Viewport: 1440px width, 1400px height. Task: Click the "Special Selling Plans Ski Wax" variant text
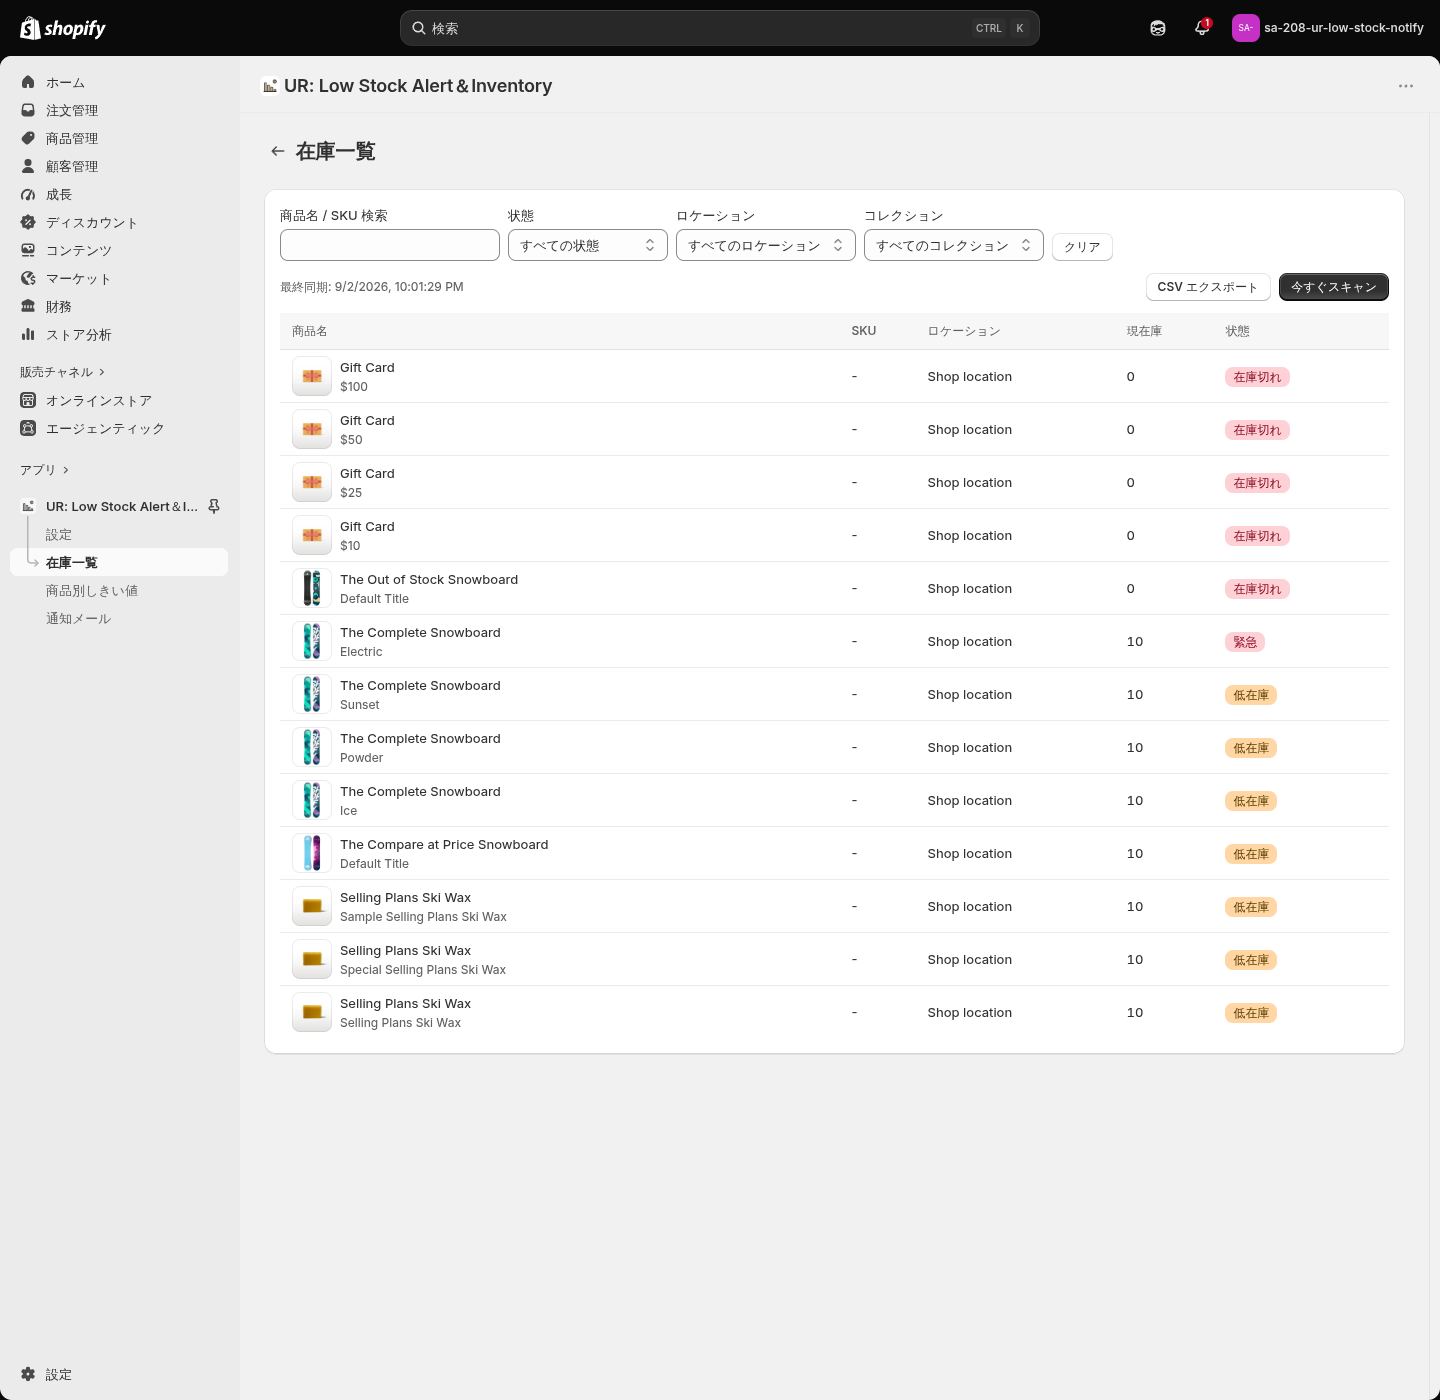coord(423,970)
